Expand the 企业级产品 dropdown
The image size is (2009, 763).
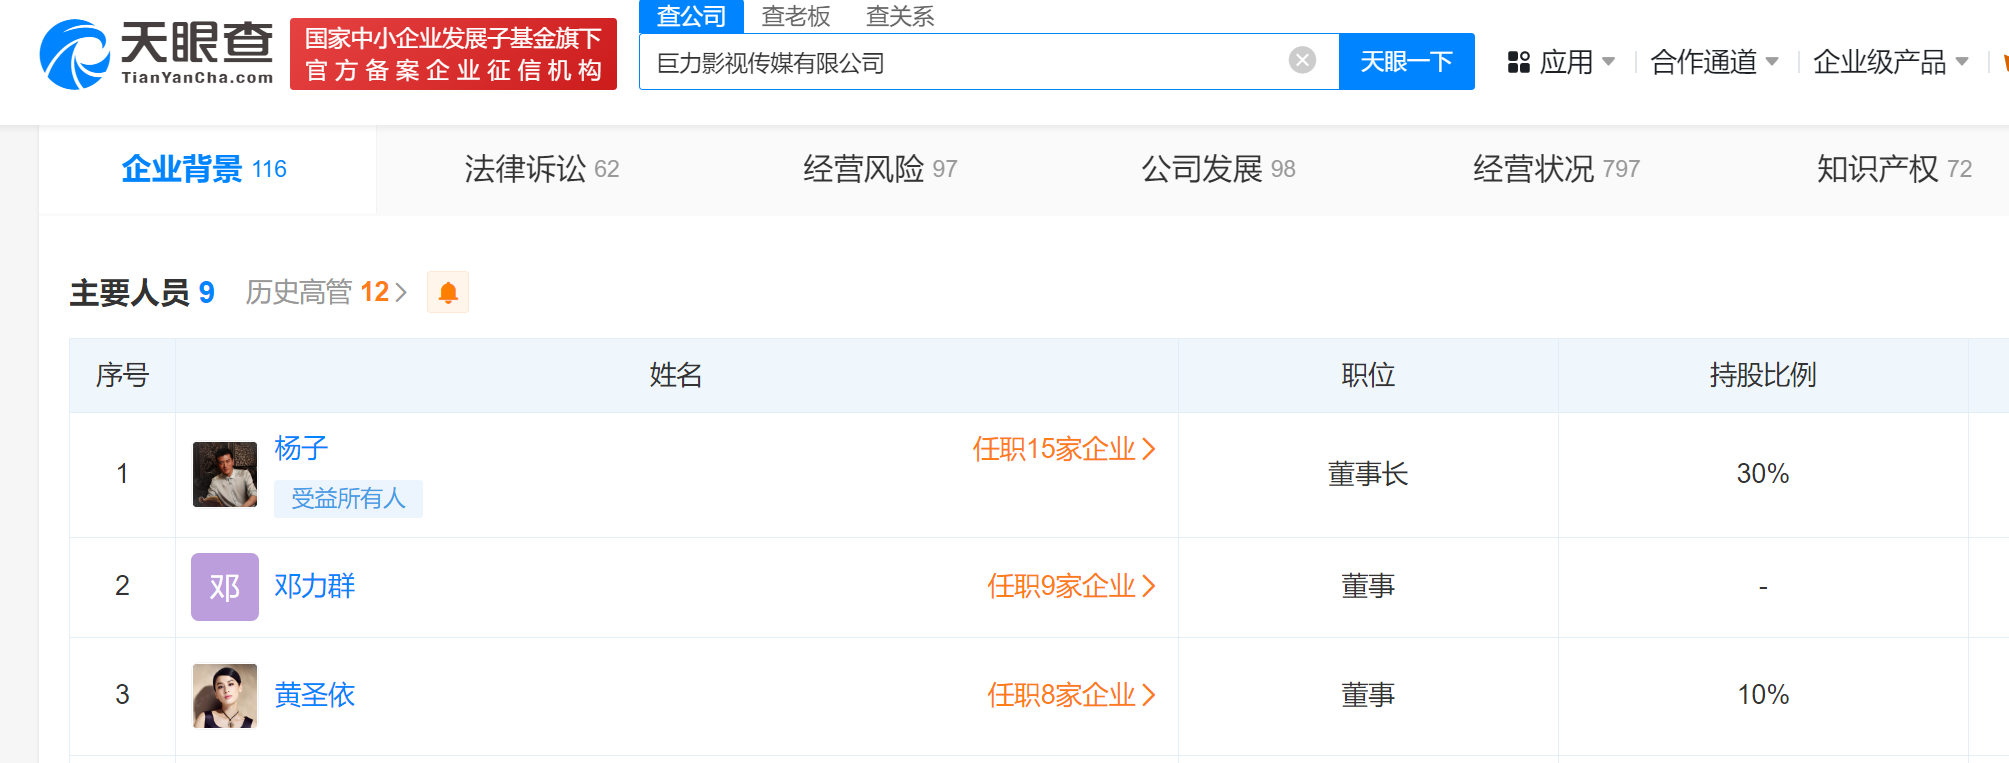tap(1890, 62)
